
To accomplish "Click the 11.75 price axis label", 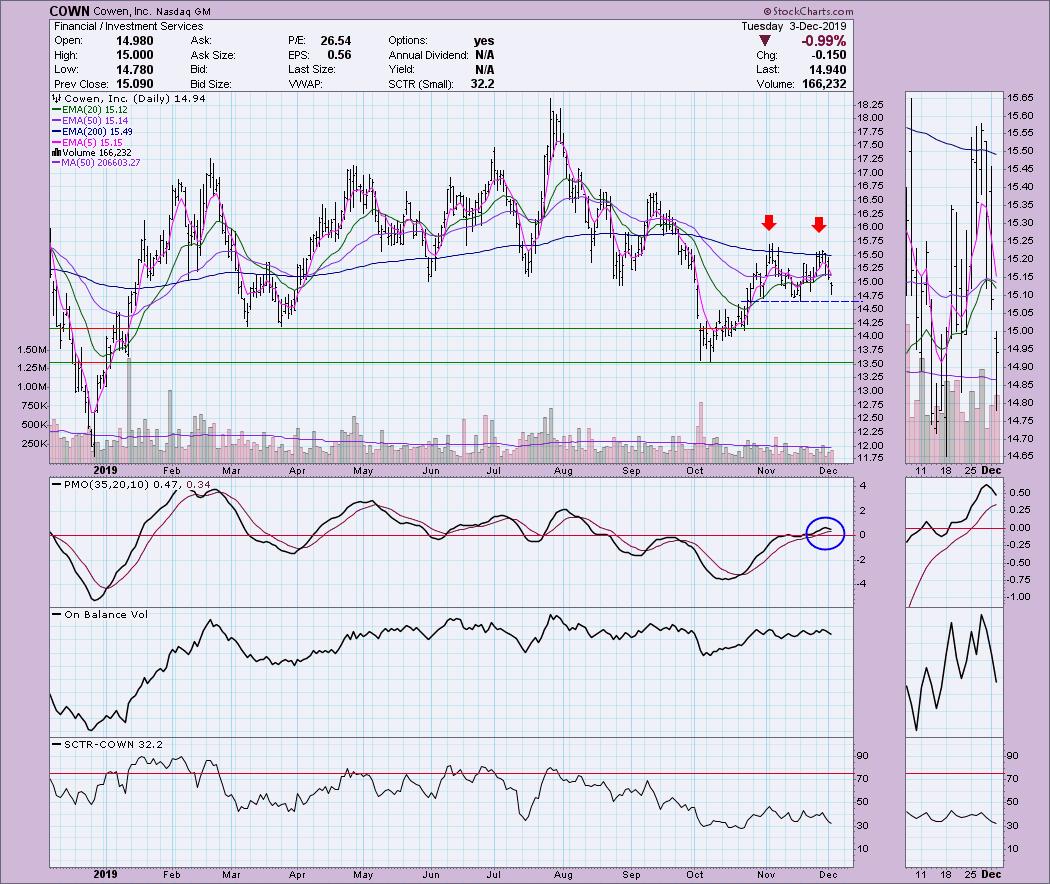I will 869,458.
